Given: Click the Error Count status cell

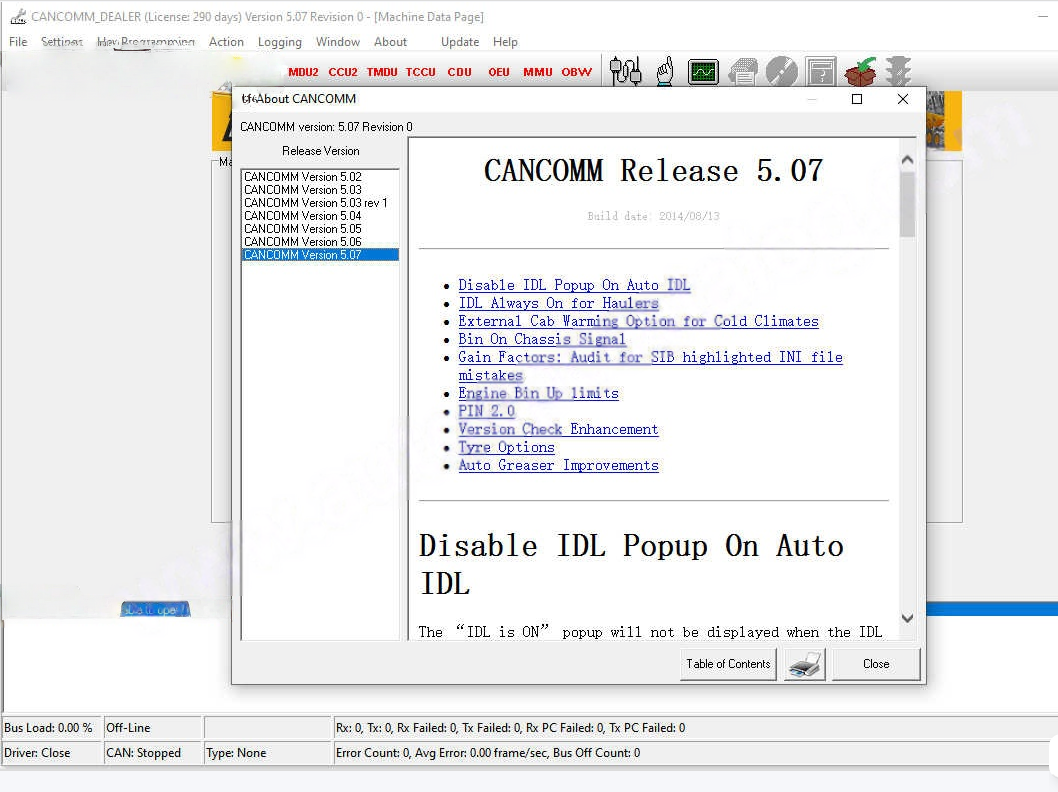Looking at the screenshot, I should click(x=695, y=753).
